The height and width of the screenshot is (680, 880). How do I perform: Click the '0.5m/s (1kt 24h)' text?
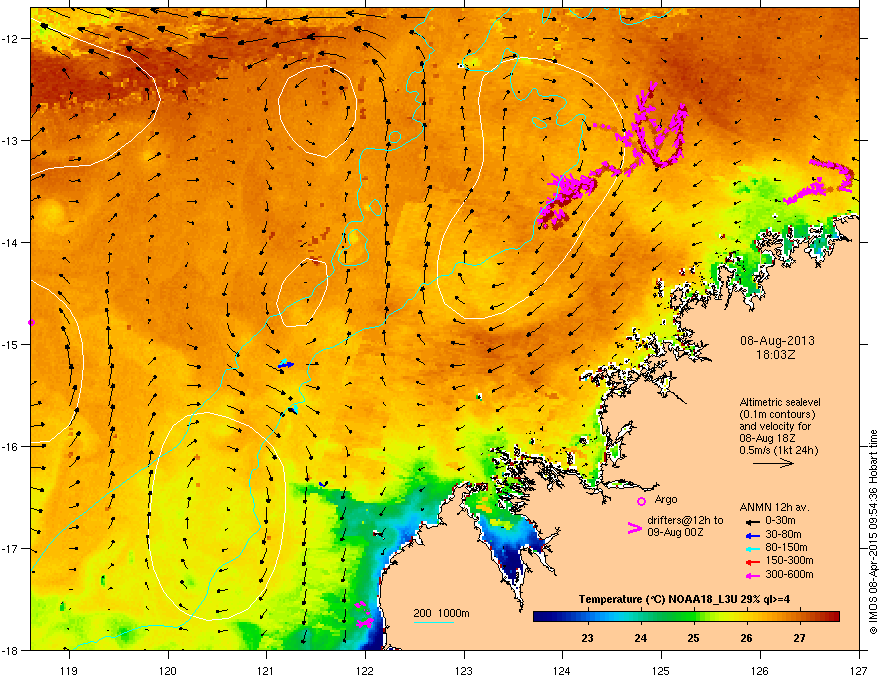point(778,450)
